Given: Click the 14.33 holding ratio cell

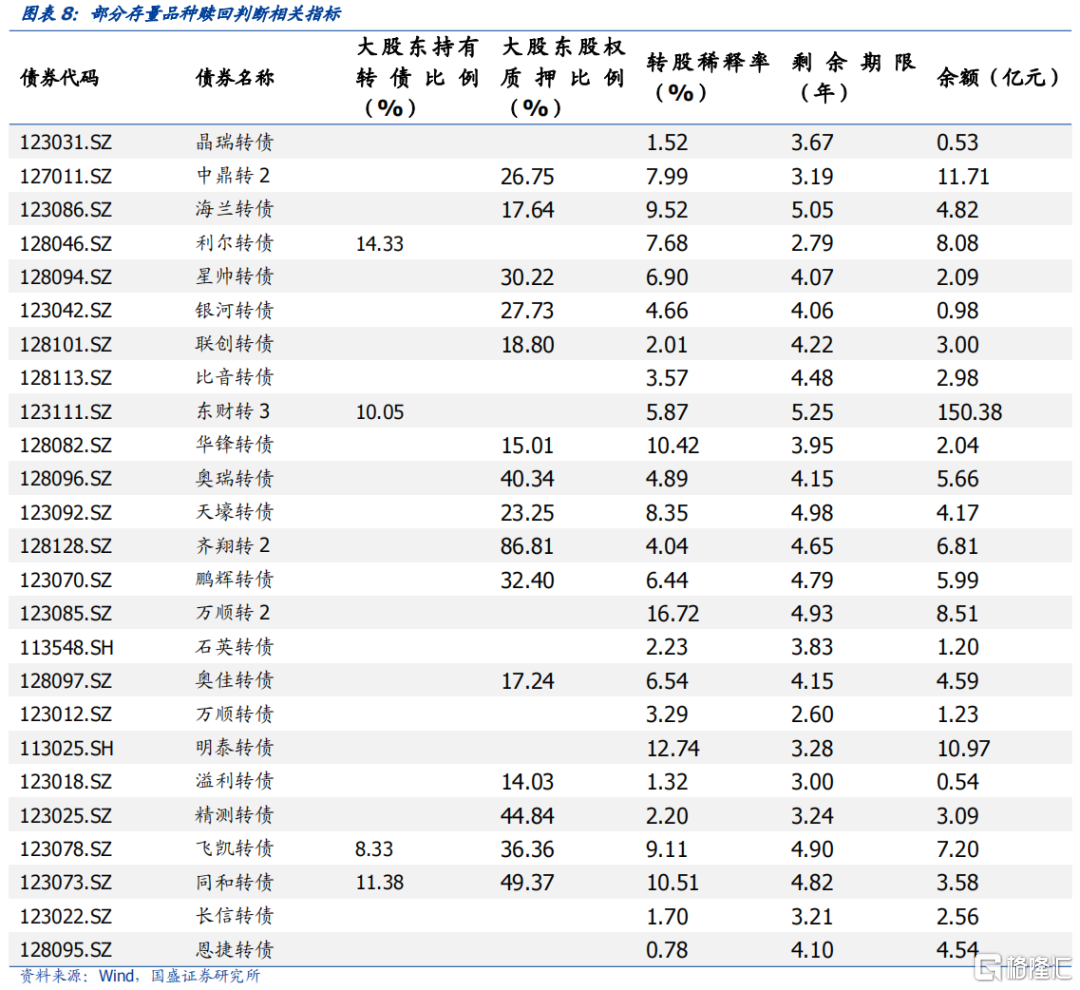Looking at the screenshot, I should point(380,244).
